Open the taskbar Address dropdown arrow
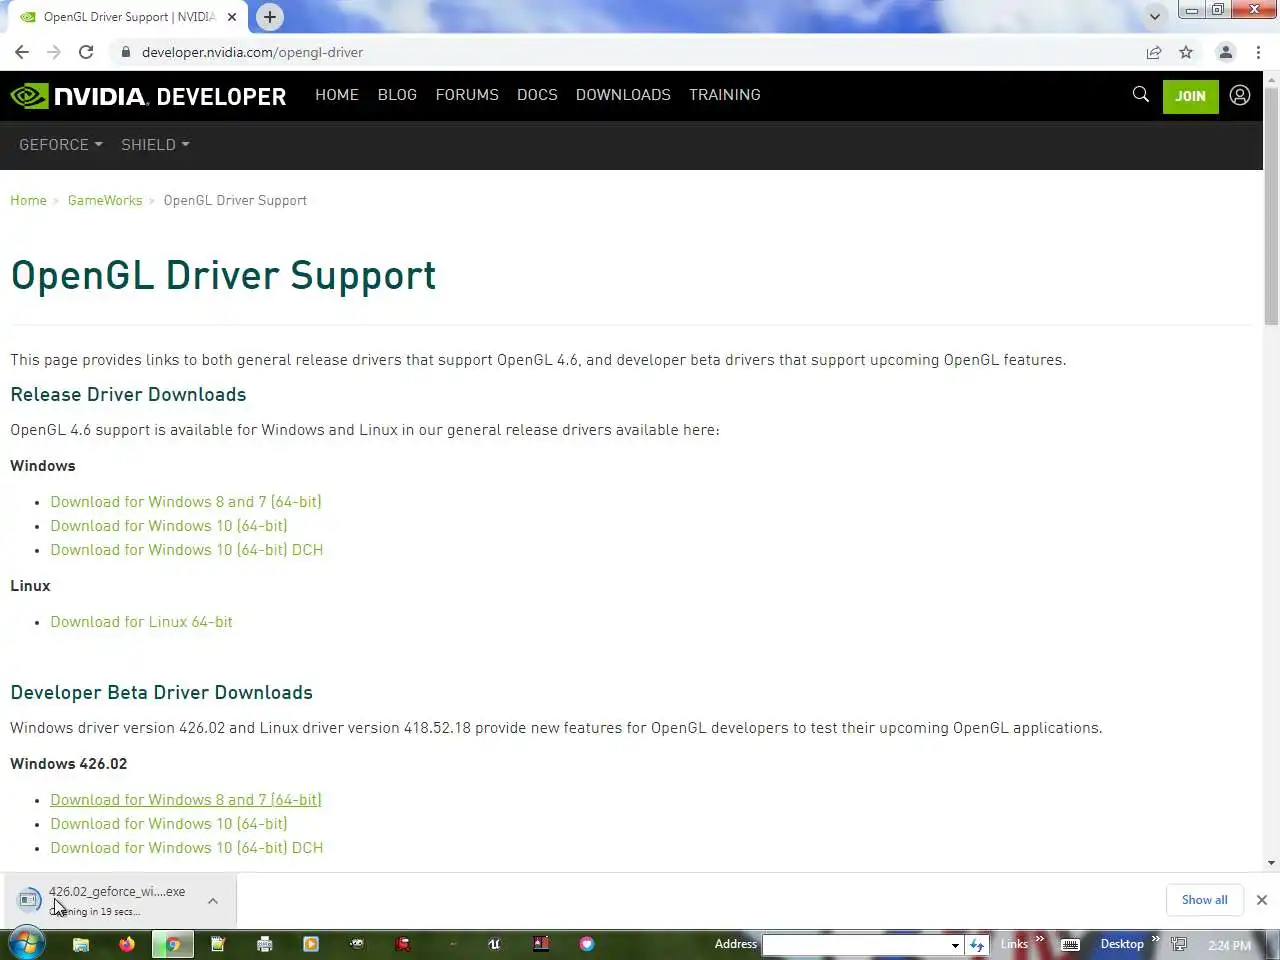Viewport: 1280px width, 960px height. [x=955, y=945]
